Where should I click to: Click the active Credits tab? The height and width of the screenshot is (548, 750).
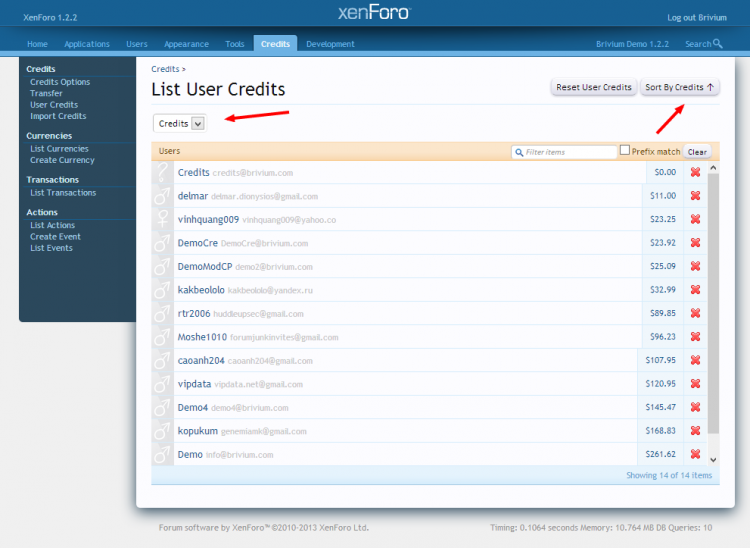[x=276, y=44]
